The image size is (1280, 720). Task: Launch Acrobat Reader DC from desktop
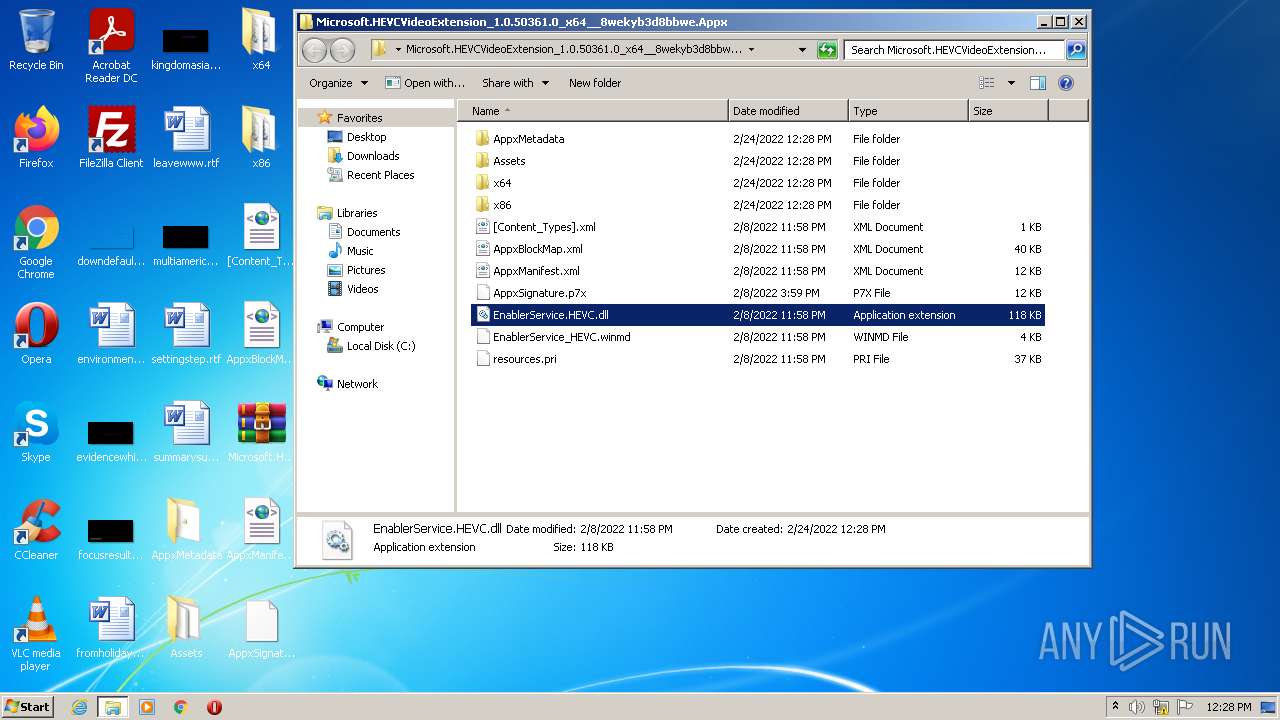[x=111, y=46]
